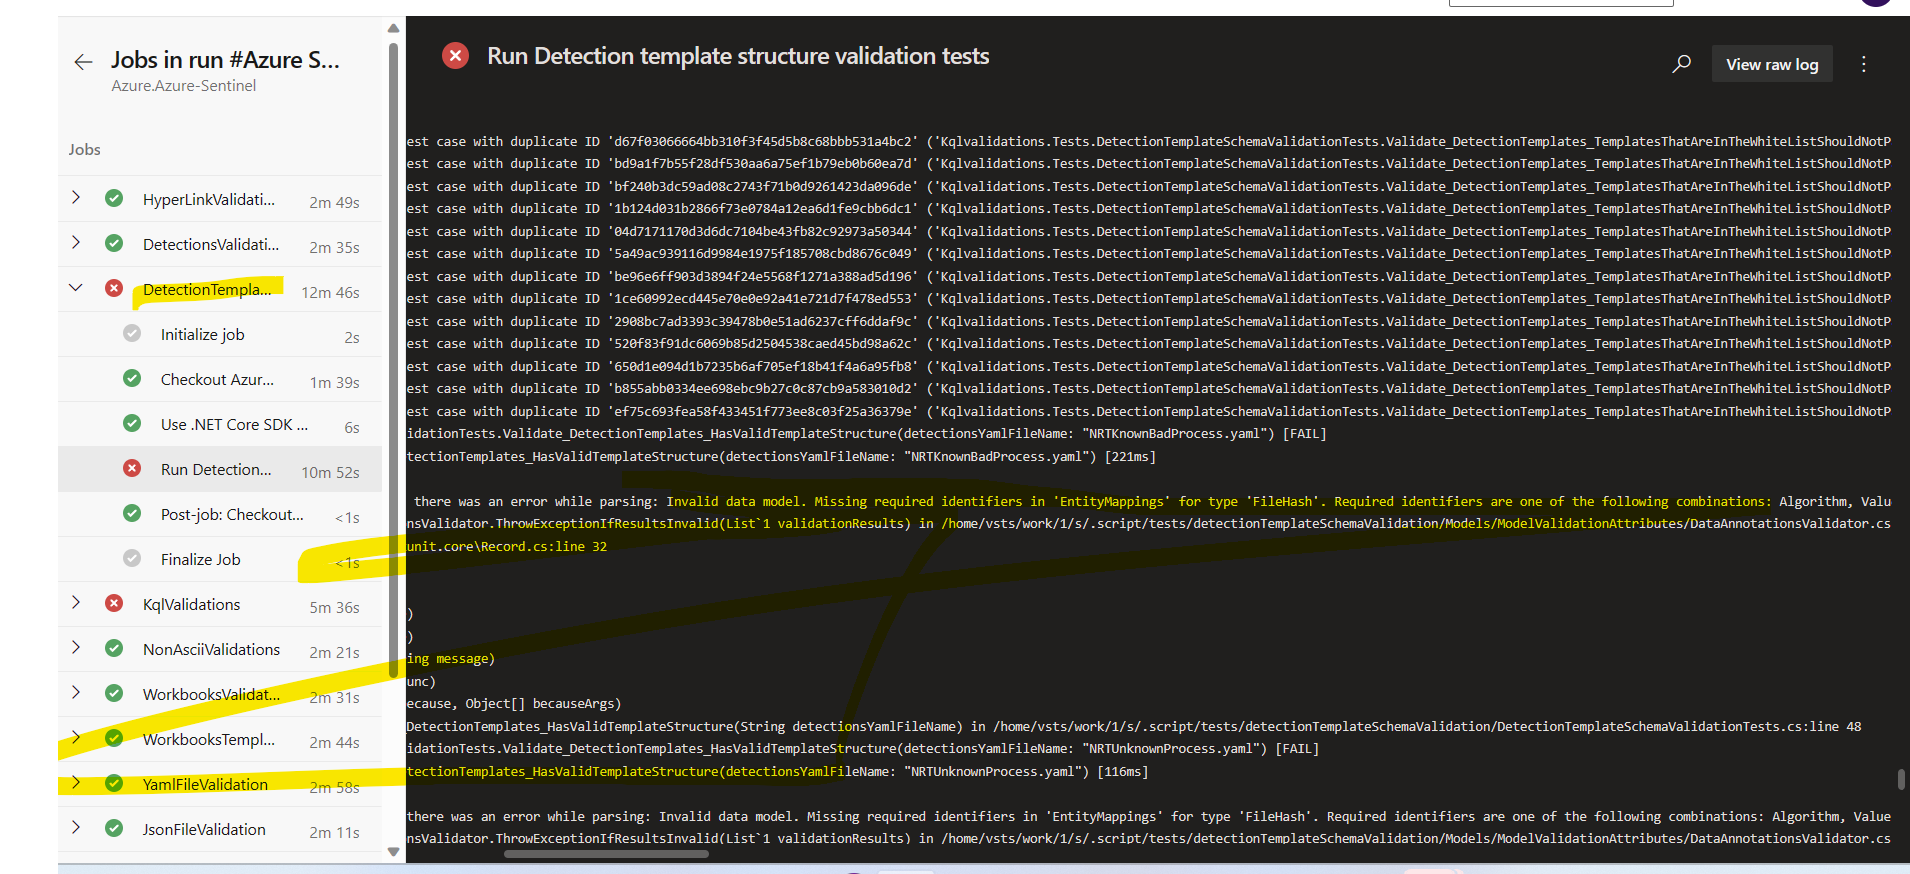The width and height of the screenshot is (1910, 874).
Task: Click the 10m 52s duration of Run Detection...
Action: pyautogui.click(x=330, y=472)
